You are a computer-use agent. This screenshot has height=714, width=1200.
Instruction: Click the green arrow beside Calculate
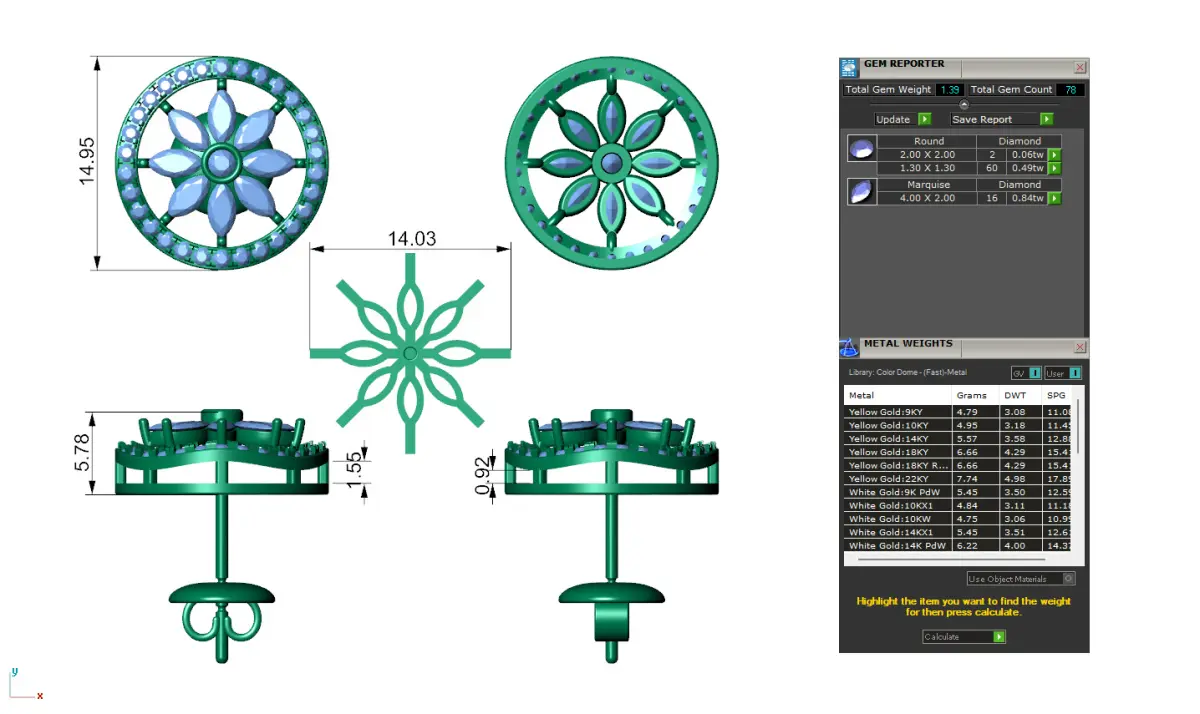(x=999, y=636)
